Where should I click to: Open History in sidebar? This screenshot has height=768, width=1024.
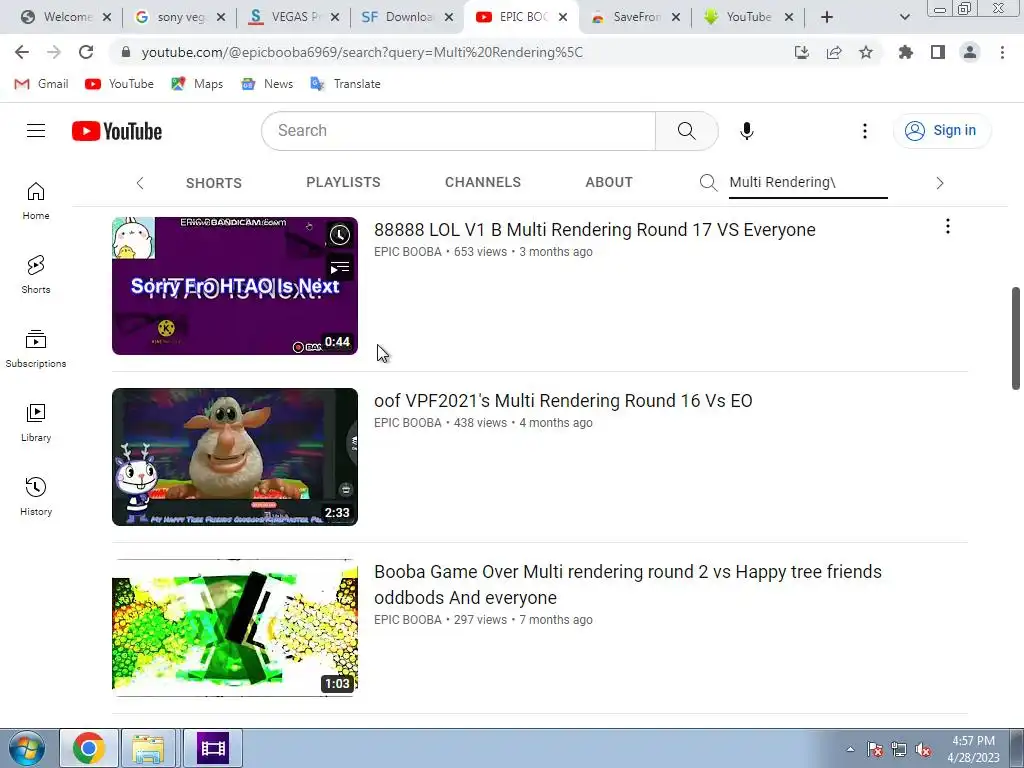(36, 496)
